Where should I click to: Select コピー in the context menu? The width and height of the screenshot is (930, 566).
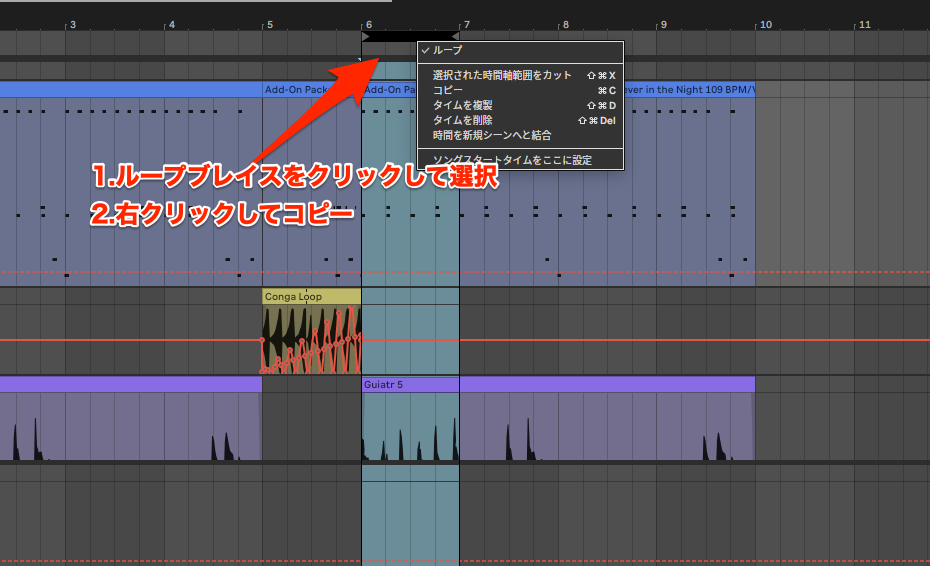(448, 90)
